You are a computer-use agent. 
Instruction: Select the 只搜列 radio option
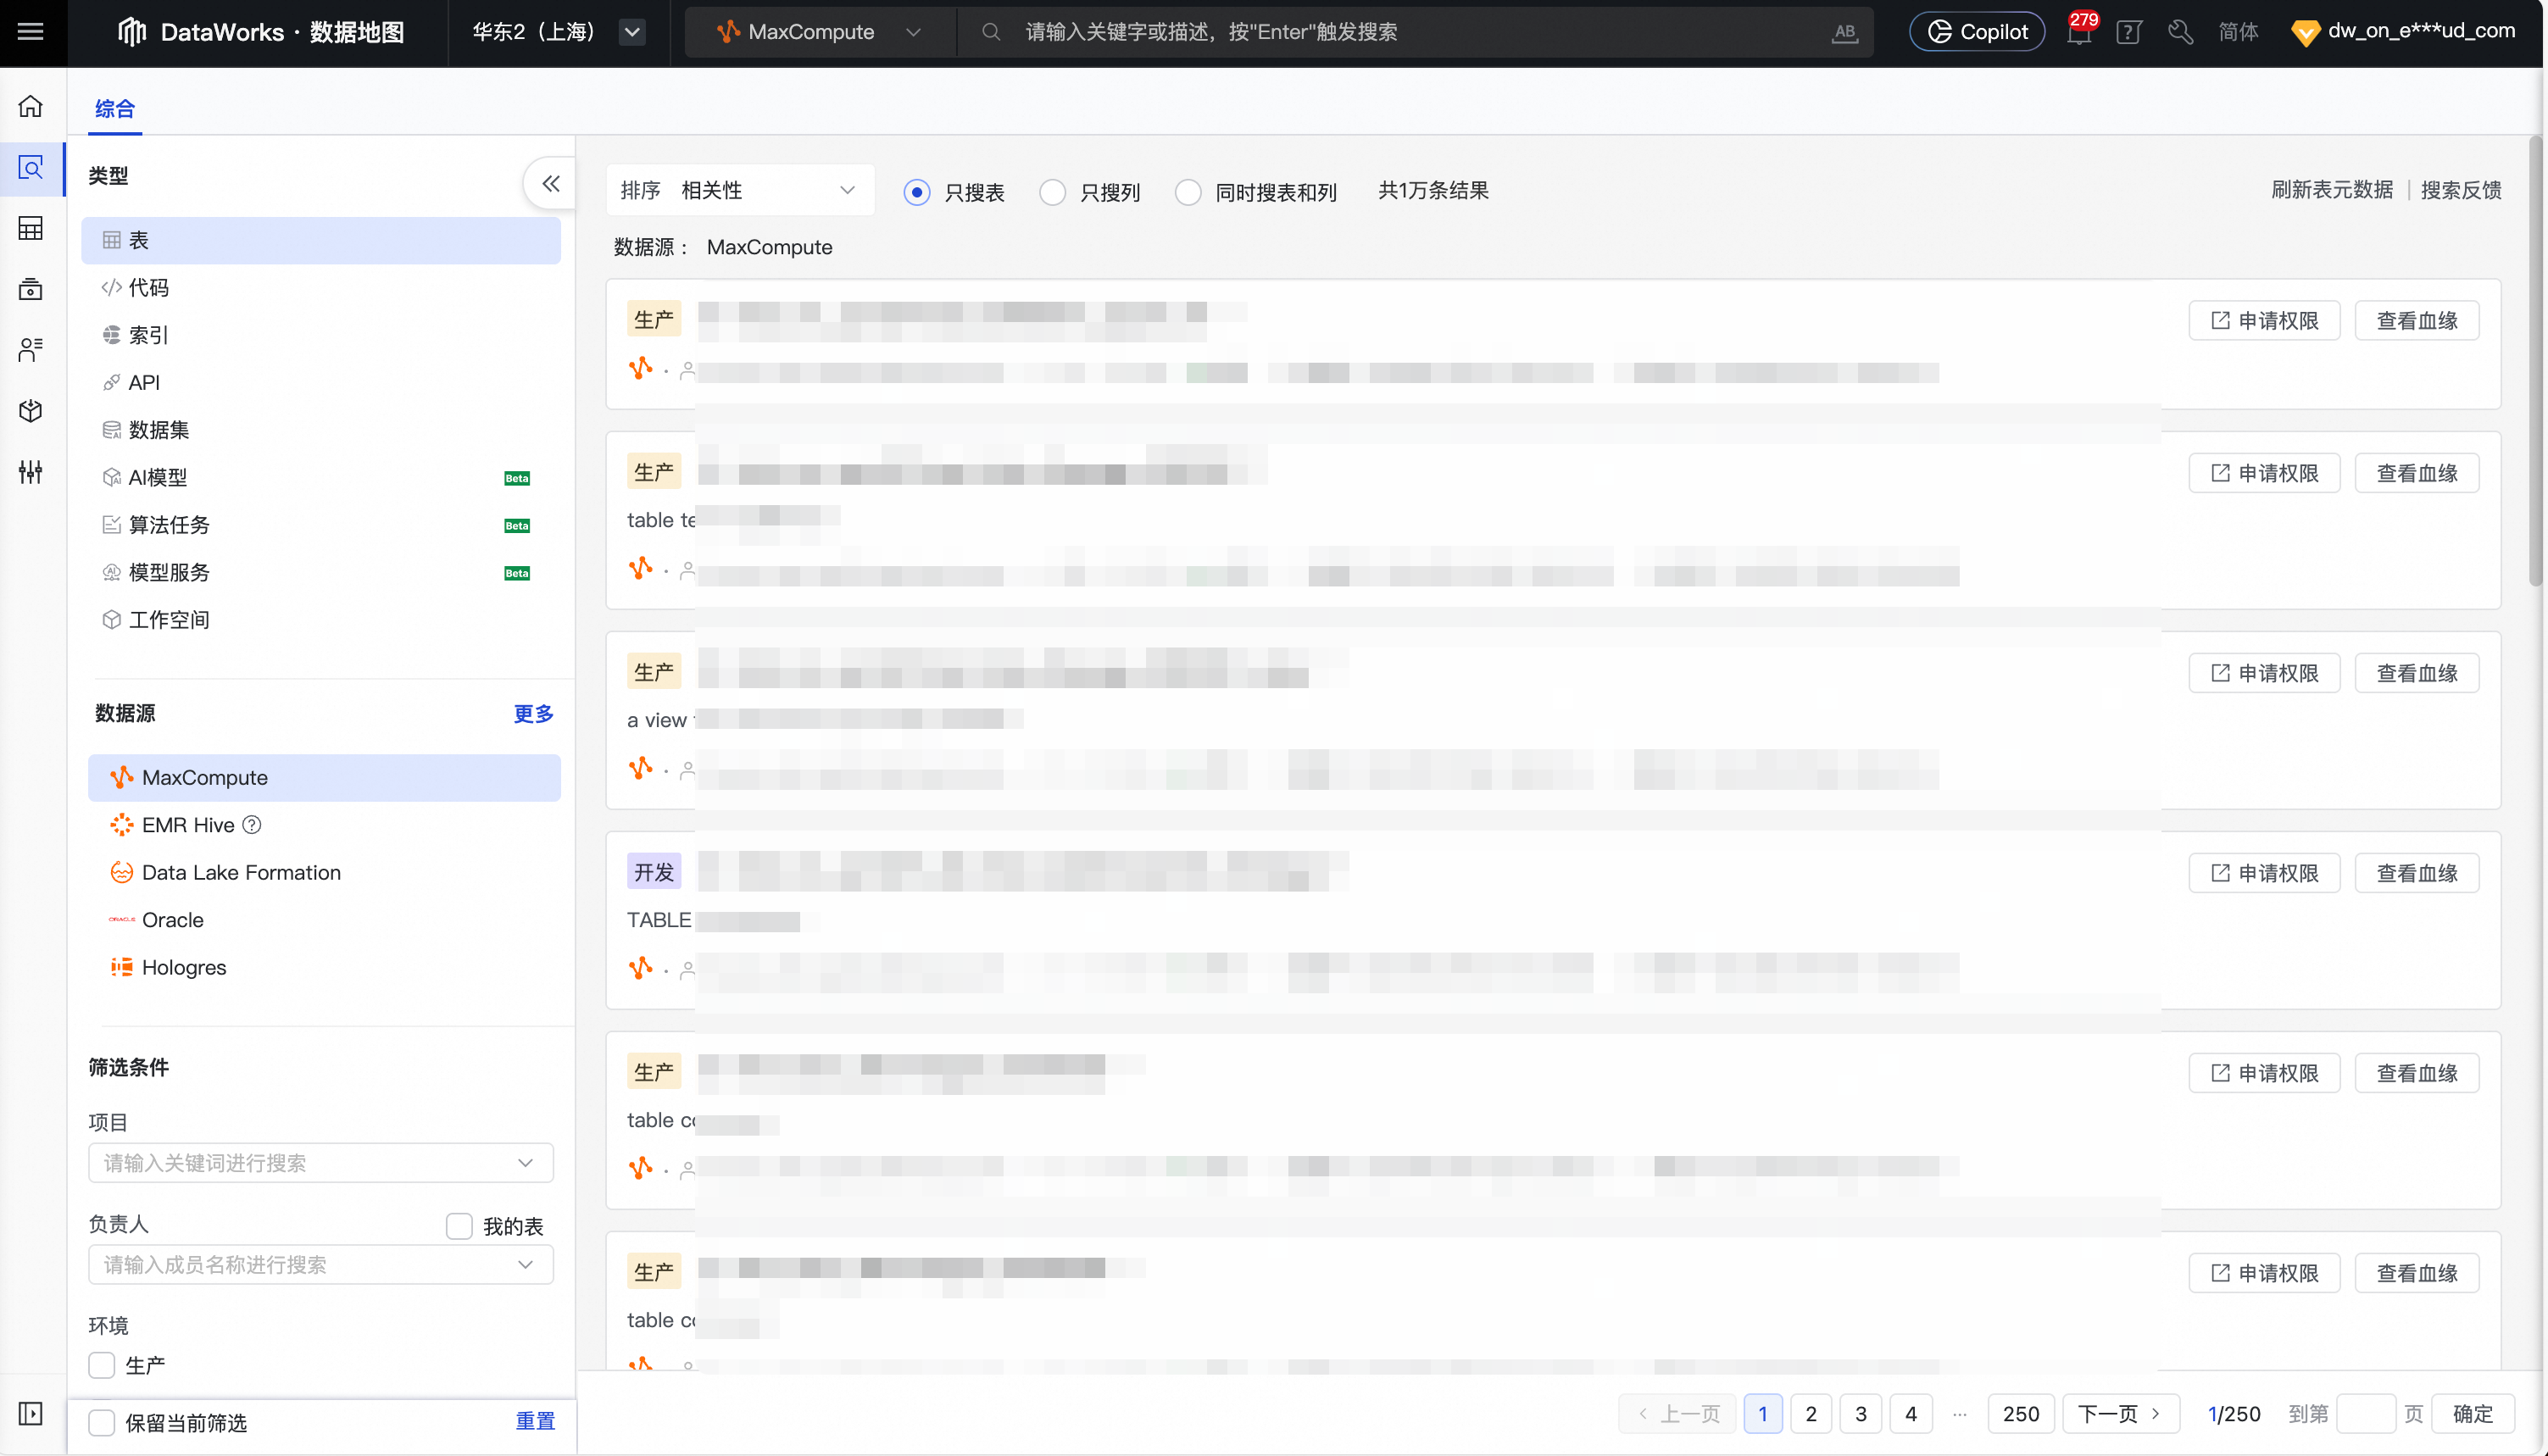(x=1052, y=192)
